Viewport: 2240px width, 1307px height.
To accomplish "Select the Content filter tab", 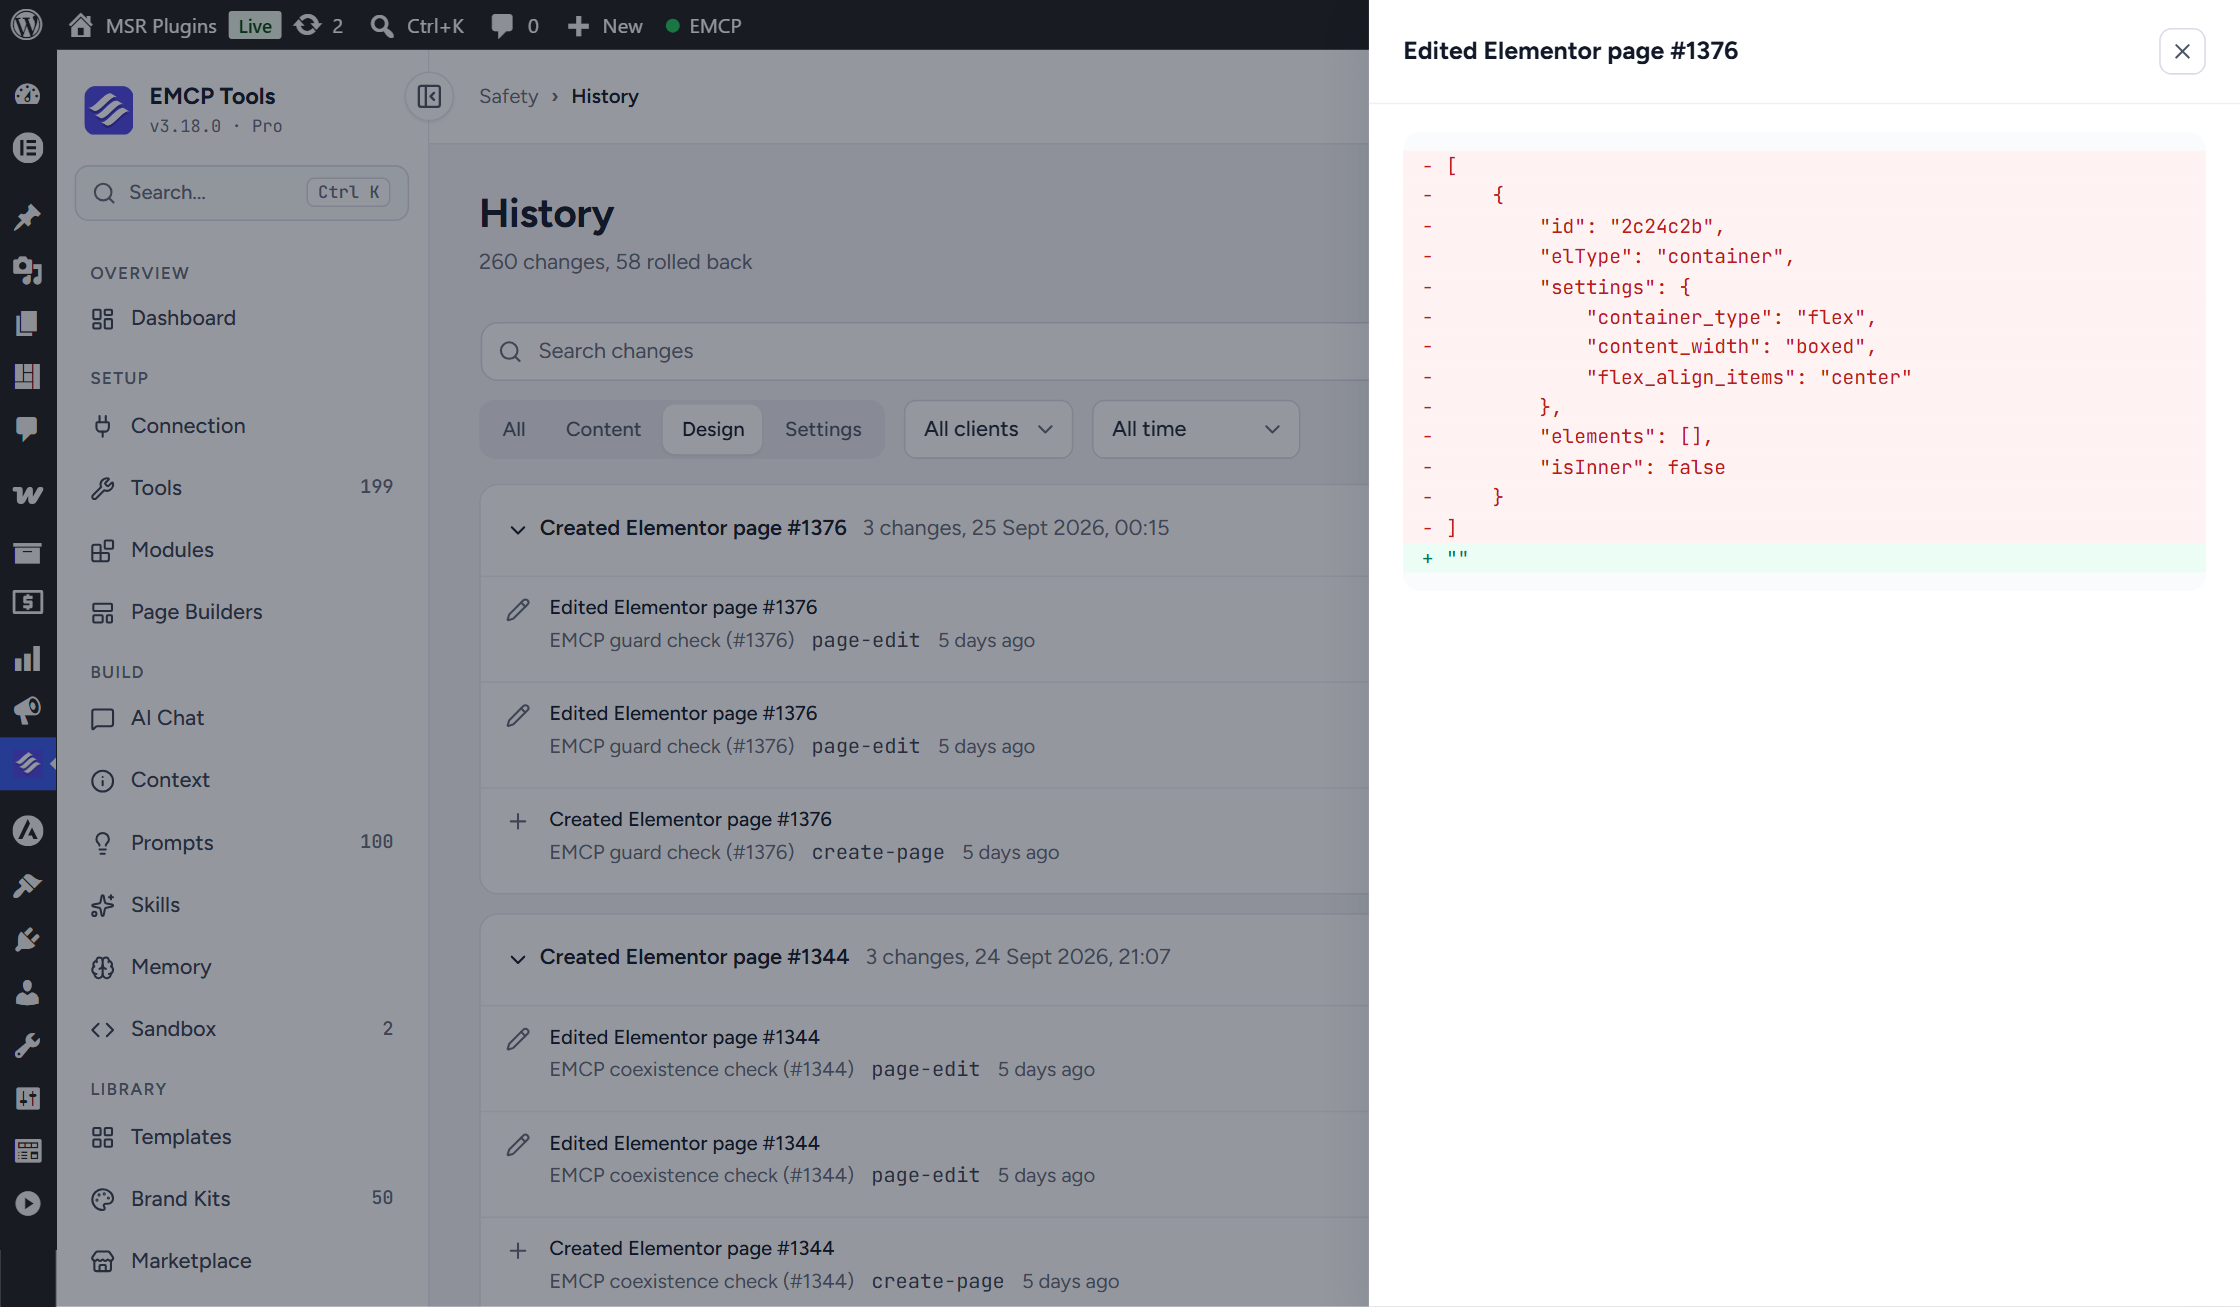I will [603, 429].
